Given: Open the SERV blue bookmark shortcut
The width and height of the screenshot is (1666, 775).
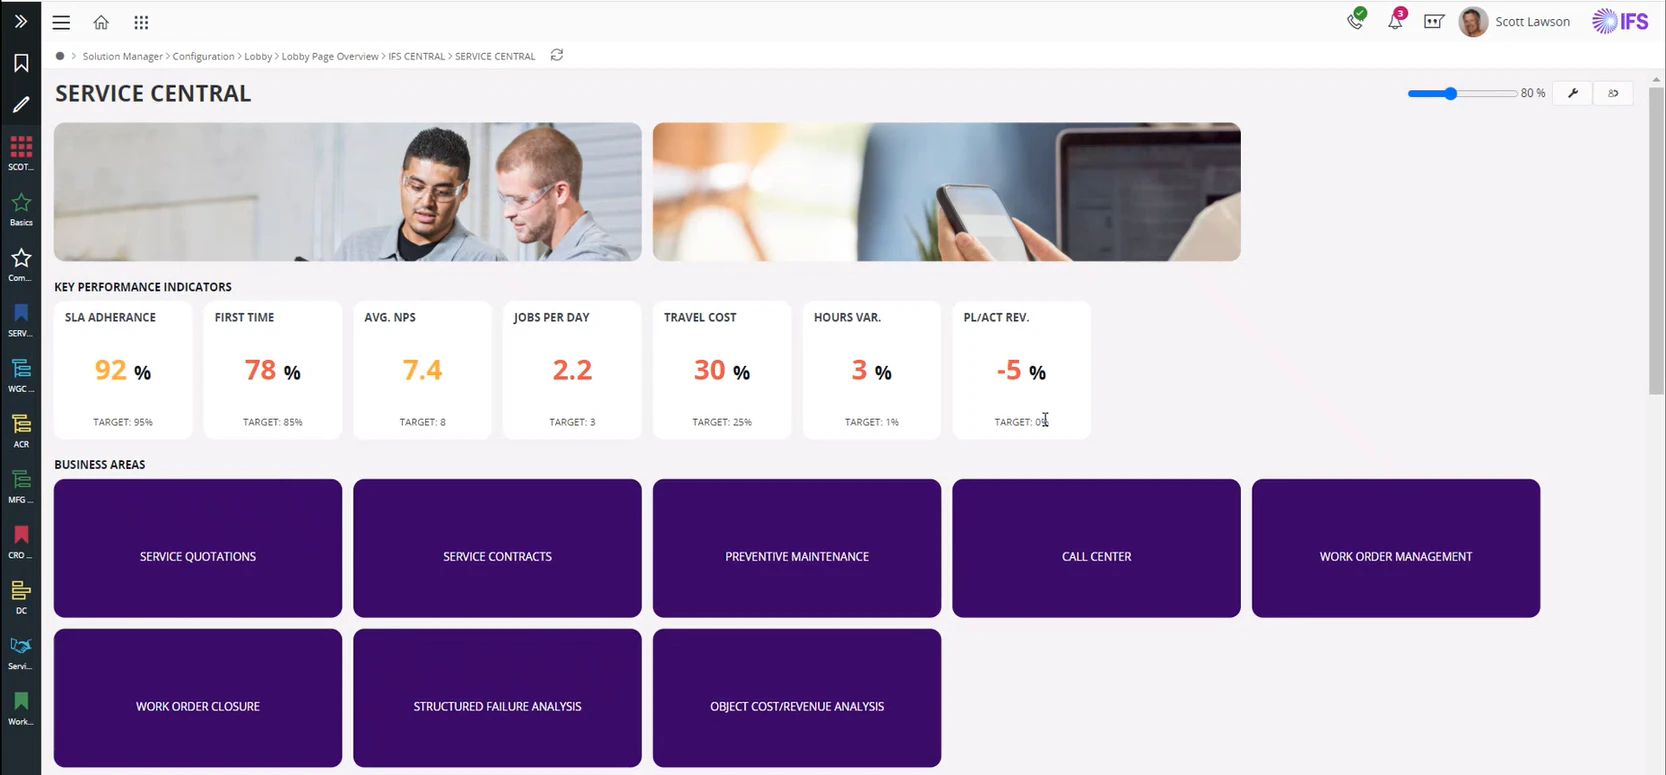Looking at the screenshot, I should coord(21,320).
